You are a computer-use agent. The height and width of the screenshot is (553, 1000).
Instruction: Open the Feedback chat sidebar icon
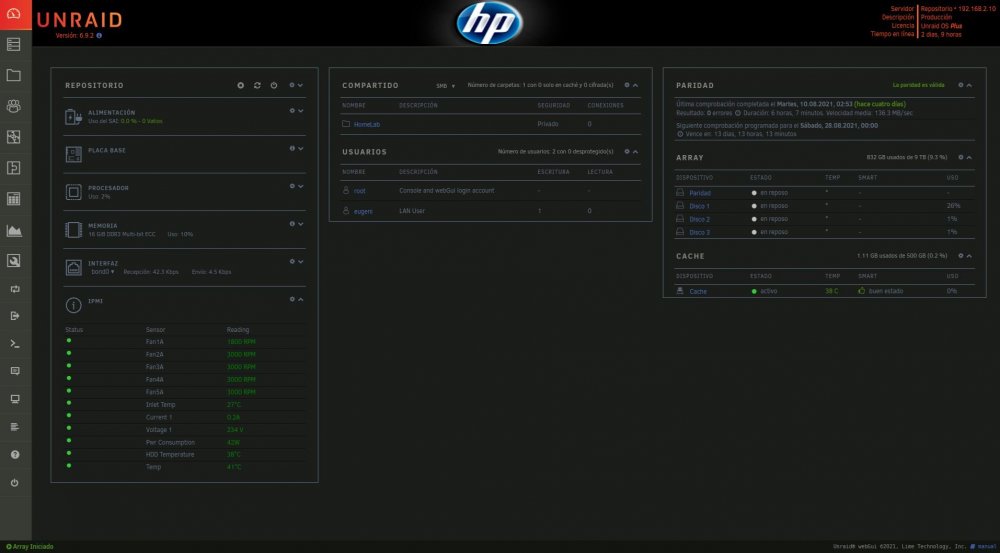(15, 371)
